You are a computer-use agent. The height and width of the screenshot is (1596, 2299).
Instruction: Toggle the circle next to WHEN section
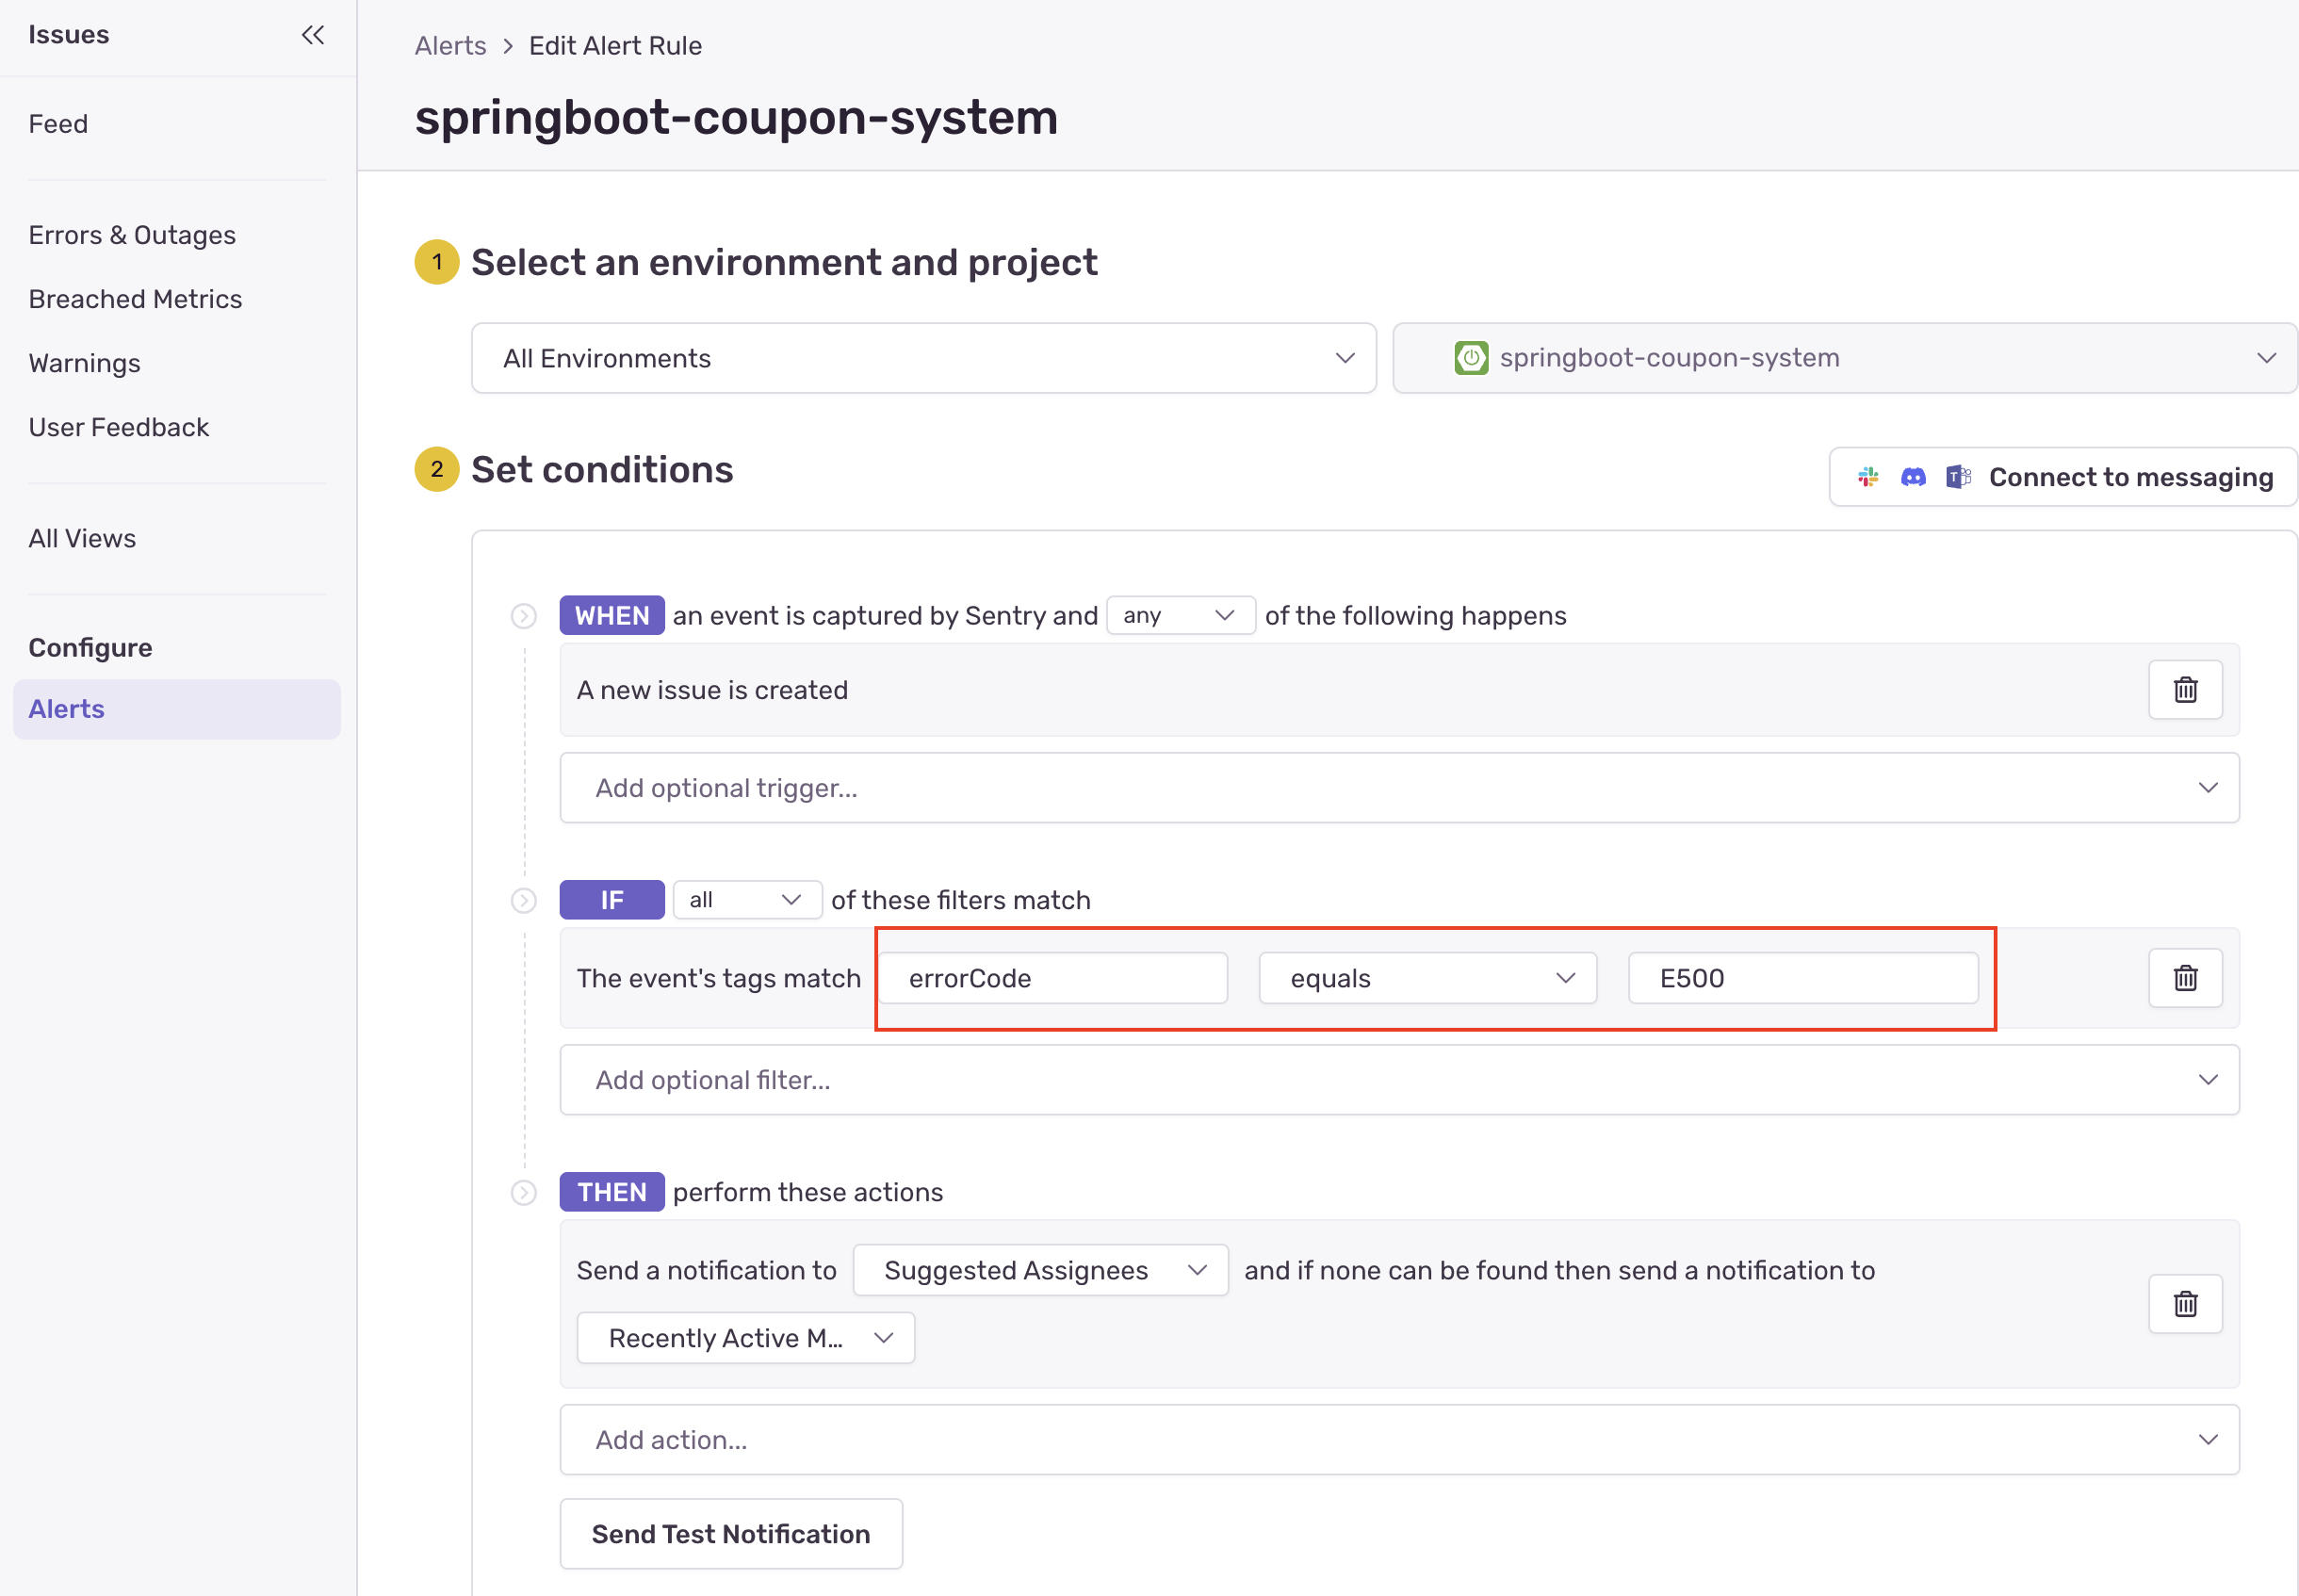[x=524, y=616]
